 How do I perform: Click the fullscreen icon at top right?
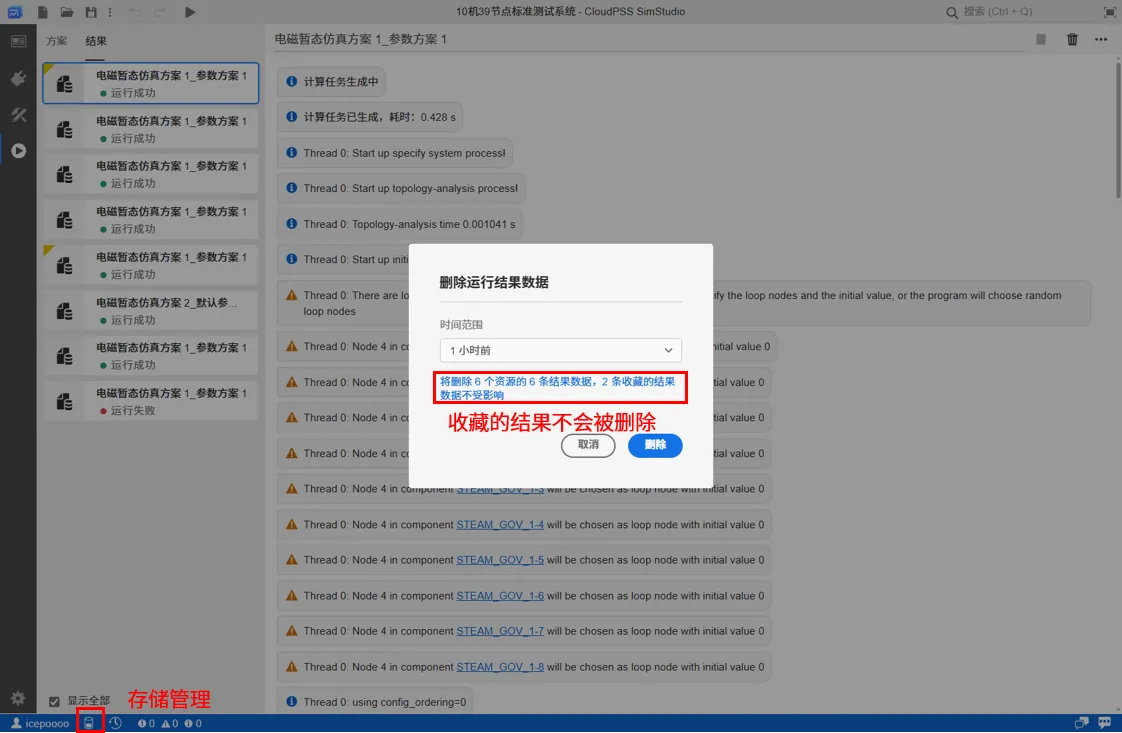pos(1110,12)
